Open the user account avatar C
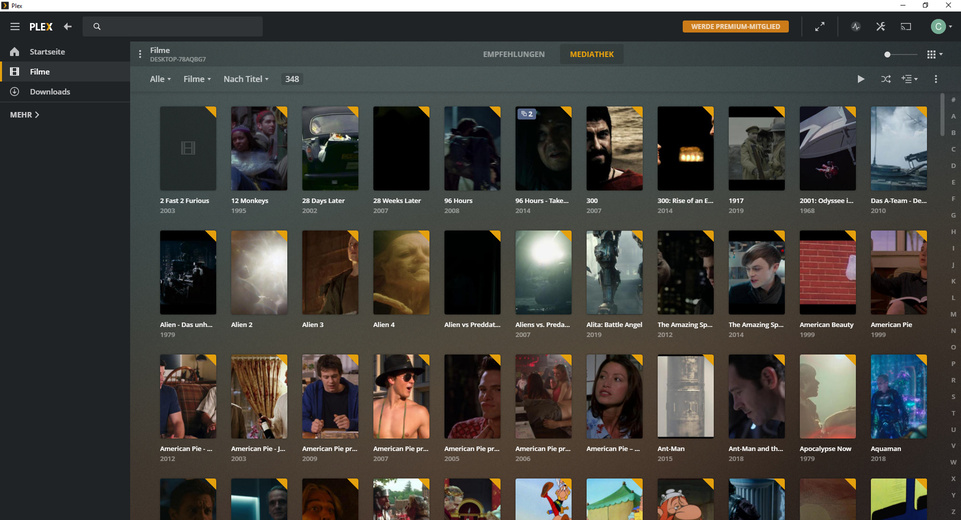The width and height of the screenshot is (961, 520). click(x=938, y=26)
